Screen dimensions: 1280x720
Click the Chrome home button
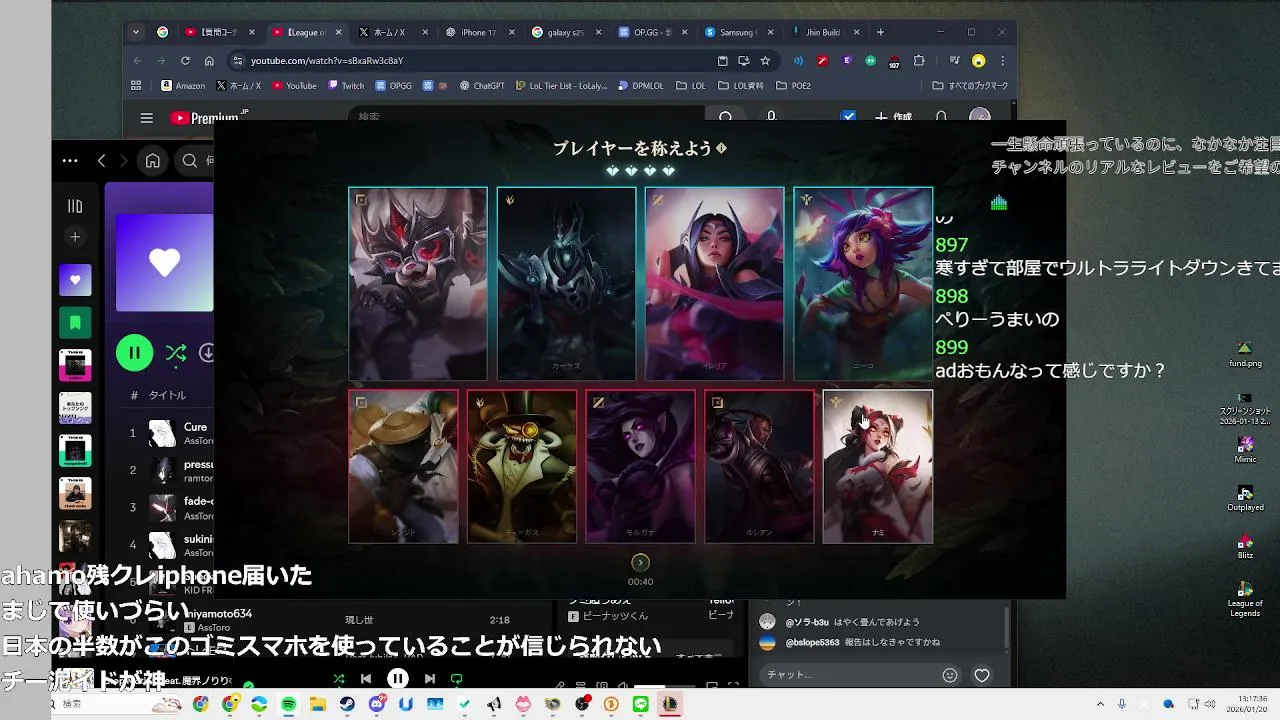click(209, 60)
